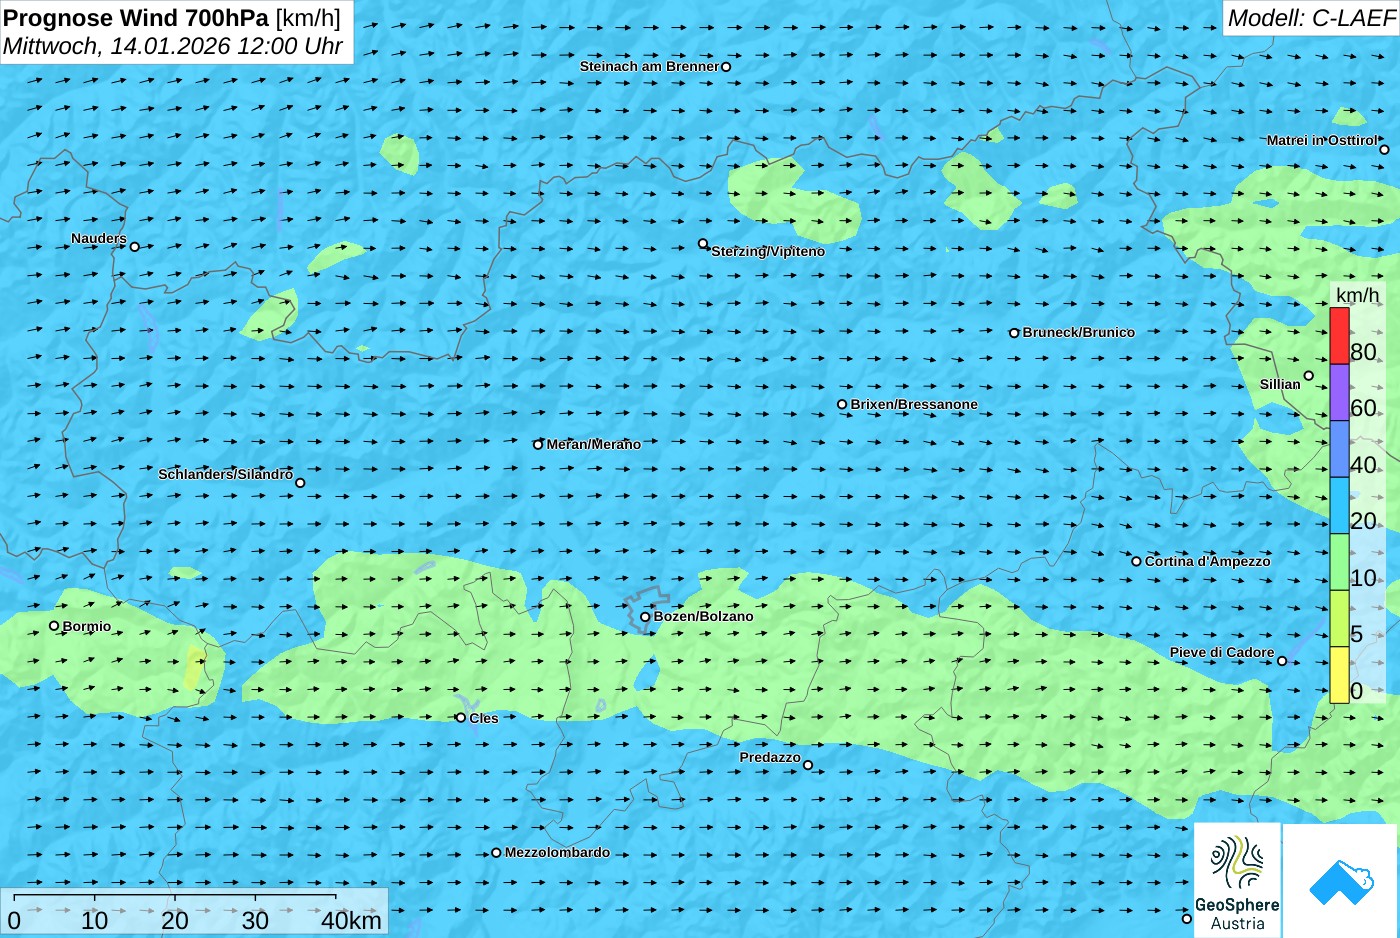Click the Brixen/Bressanone label text

tap(914, 404)
